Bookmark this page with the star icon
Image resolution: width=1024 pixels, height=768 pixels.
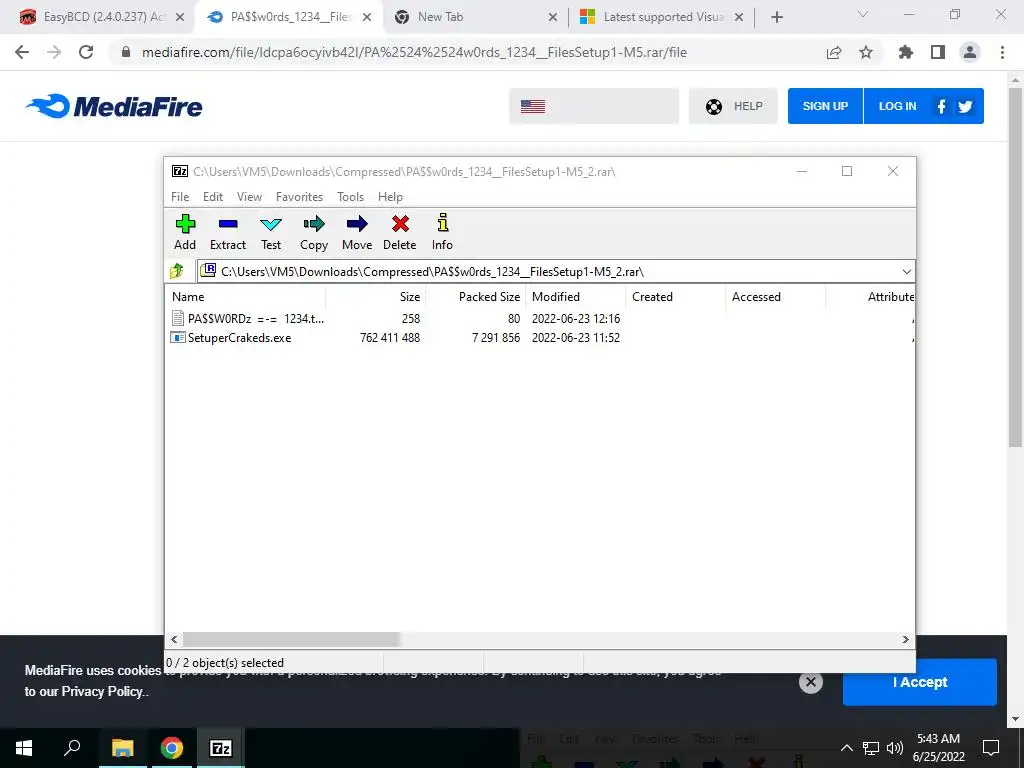pyautogui.click(x=866, y=52)
